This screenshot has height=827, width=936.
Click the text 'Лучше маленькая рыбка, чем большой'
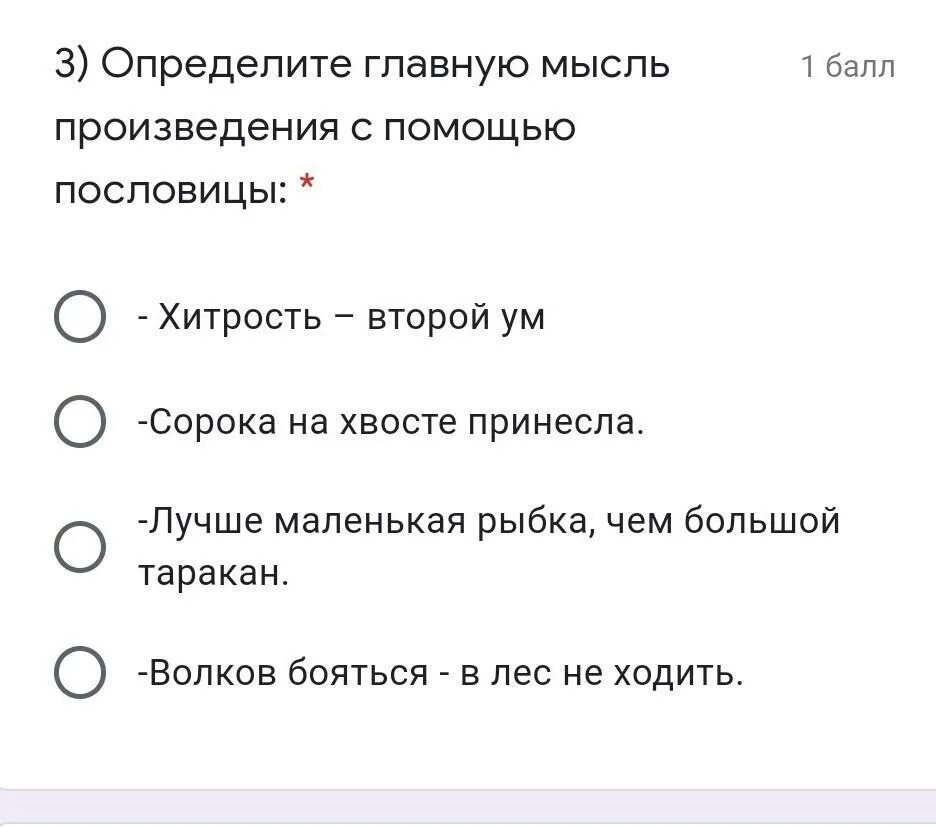[x=489, y=521]
